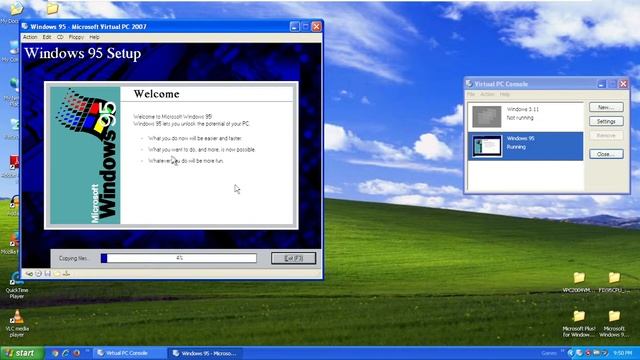Select the Windows 3.11 virtual machine entry
The width and height of the screenshot is (640, 360).
pos(526,117)
